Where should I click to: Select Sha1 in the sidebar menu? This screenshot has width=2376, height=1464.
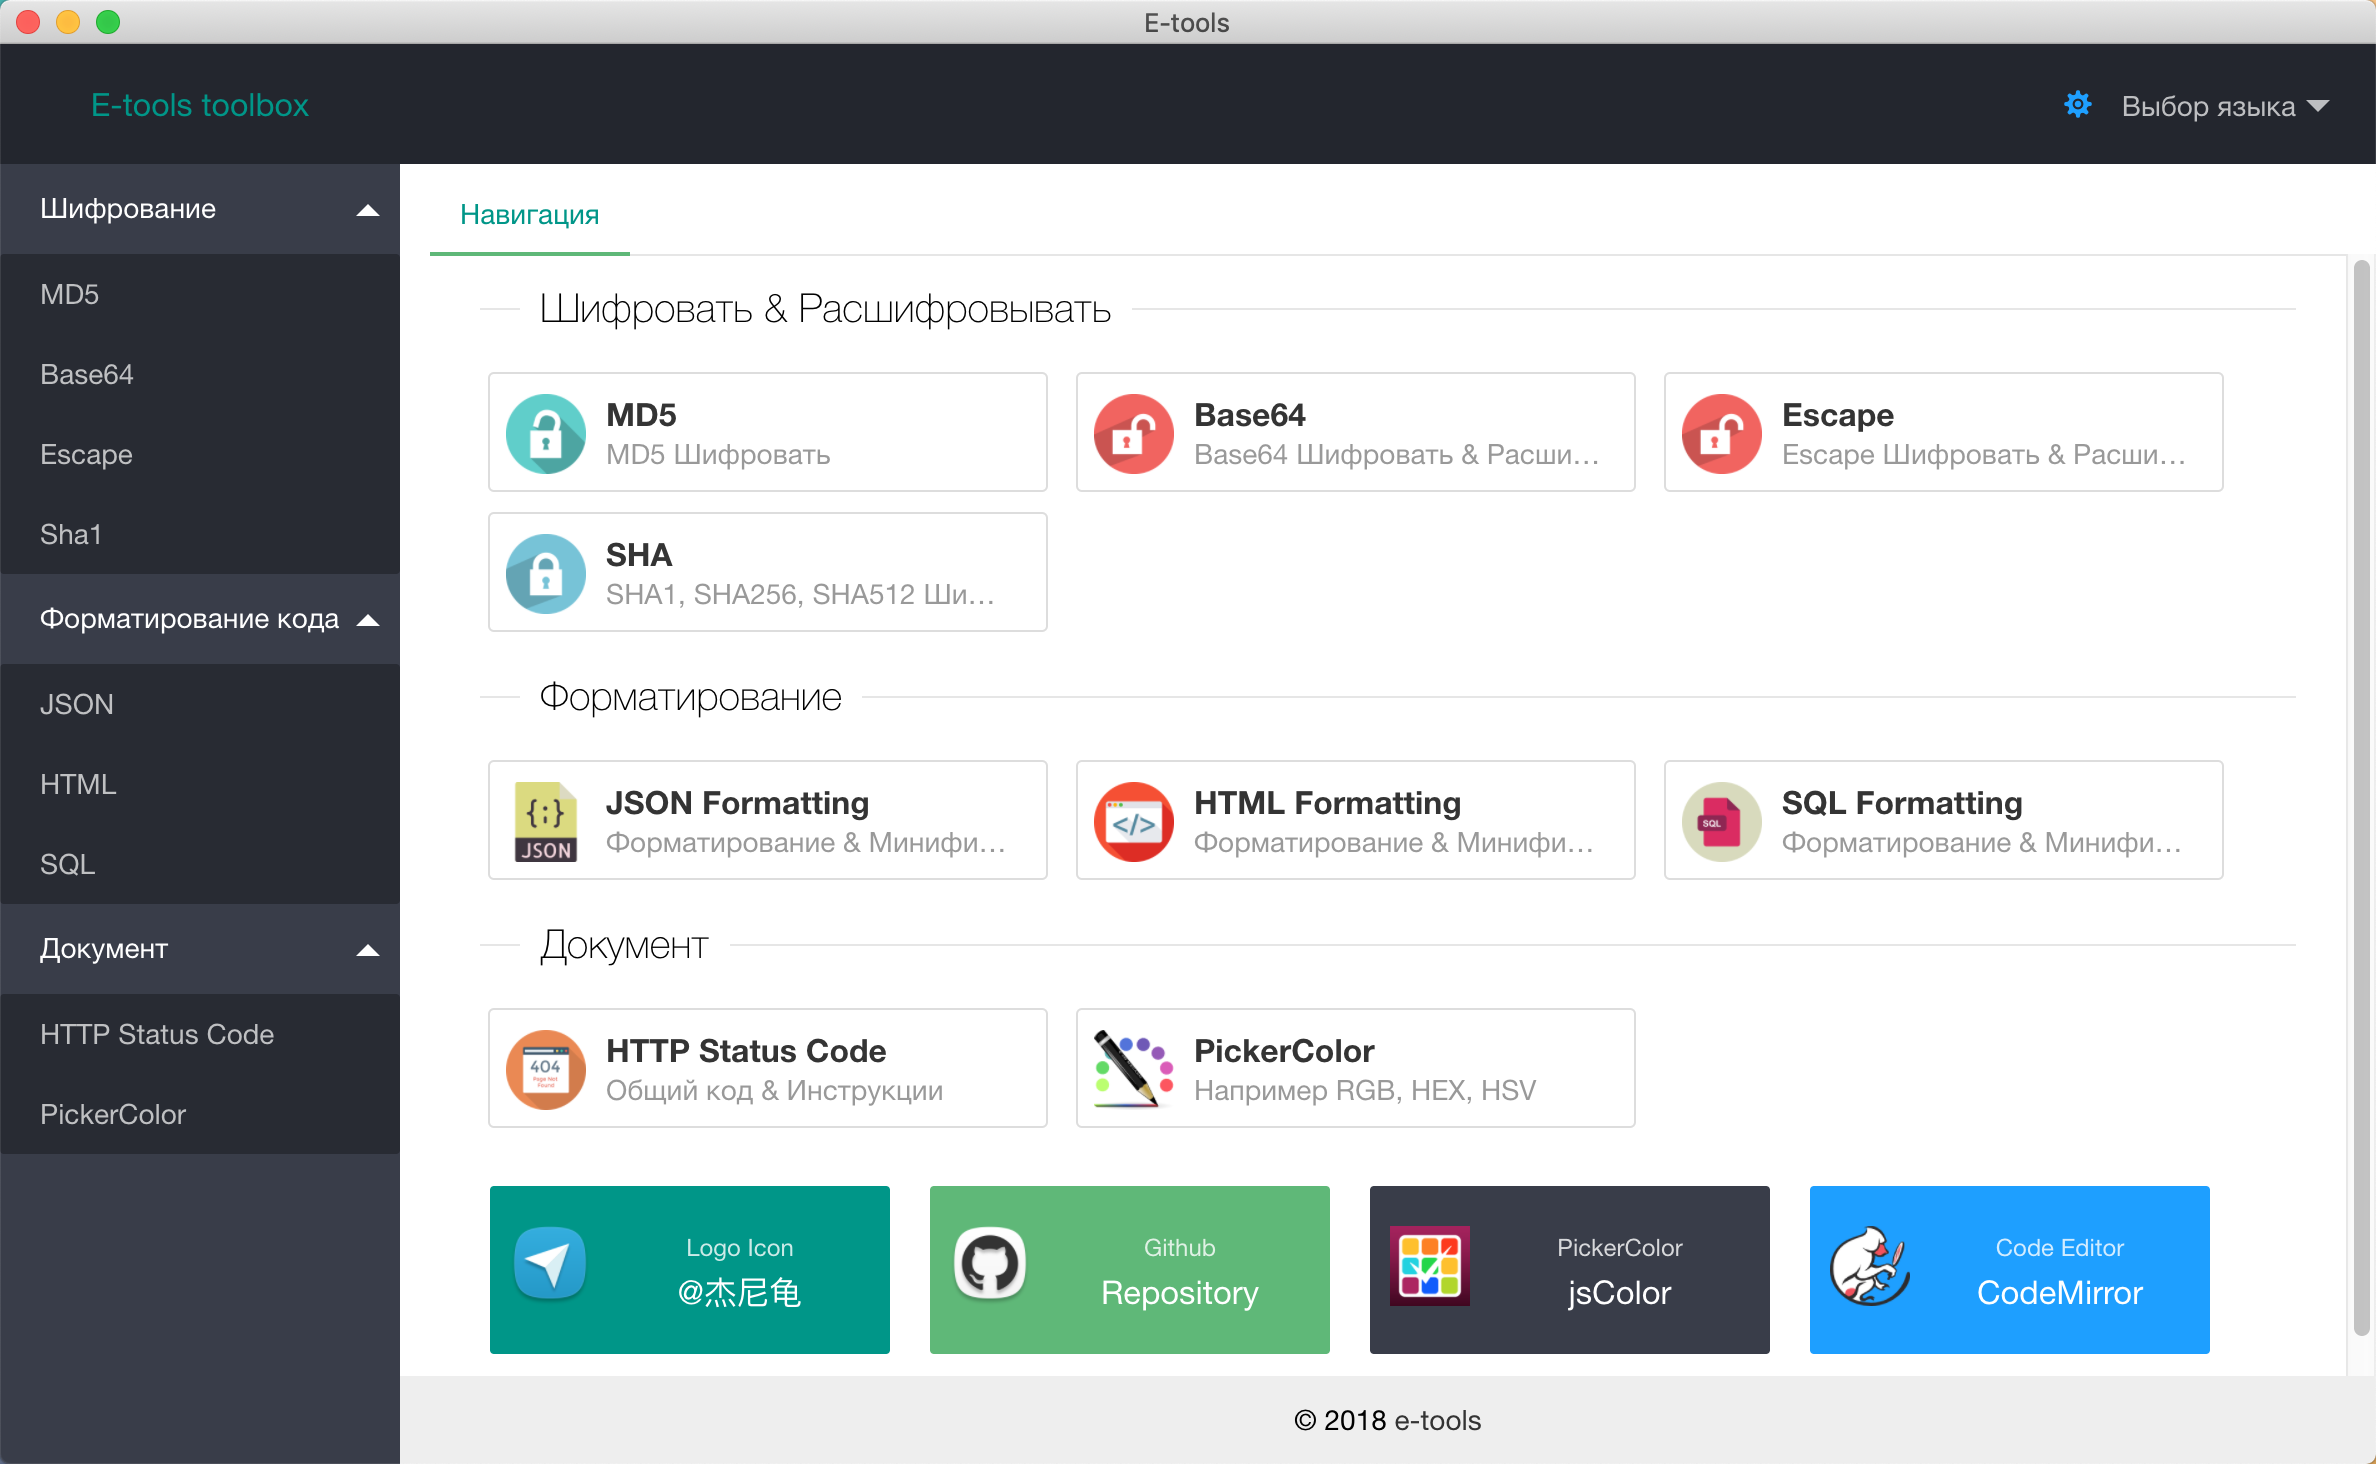(71, 535)
